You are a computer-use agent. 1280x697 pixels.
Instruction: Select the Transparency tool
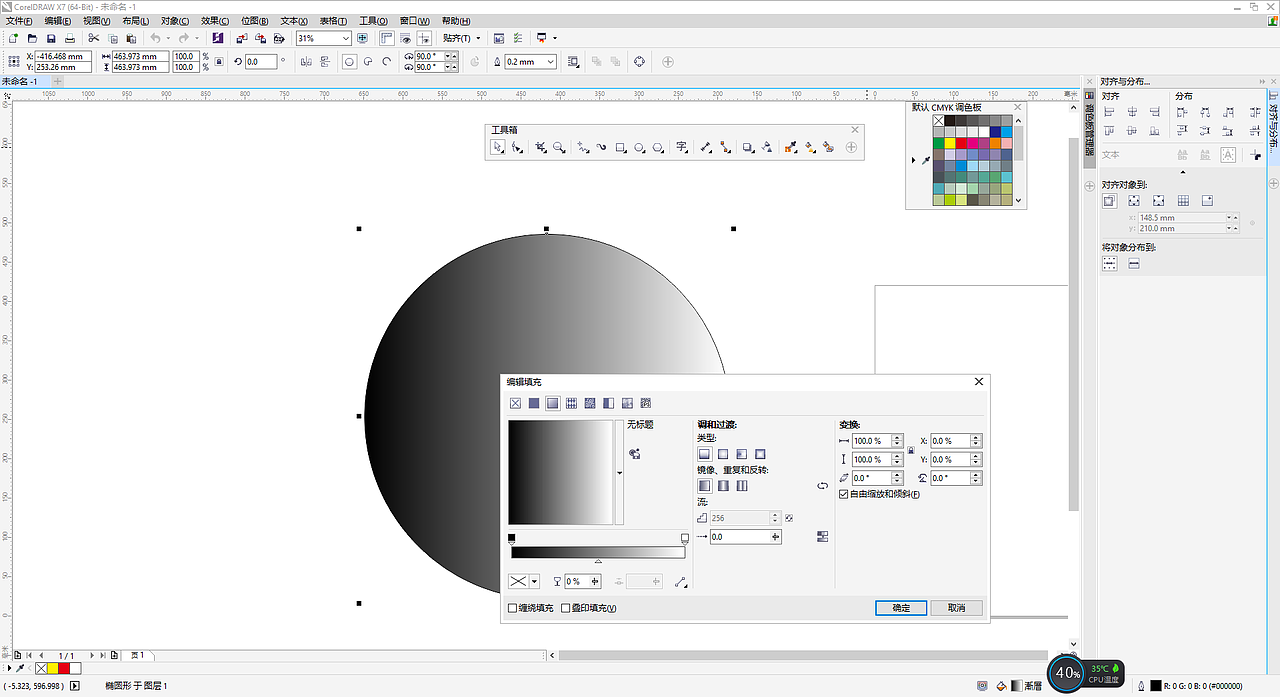(x=767, y=147)
